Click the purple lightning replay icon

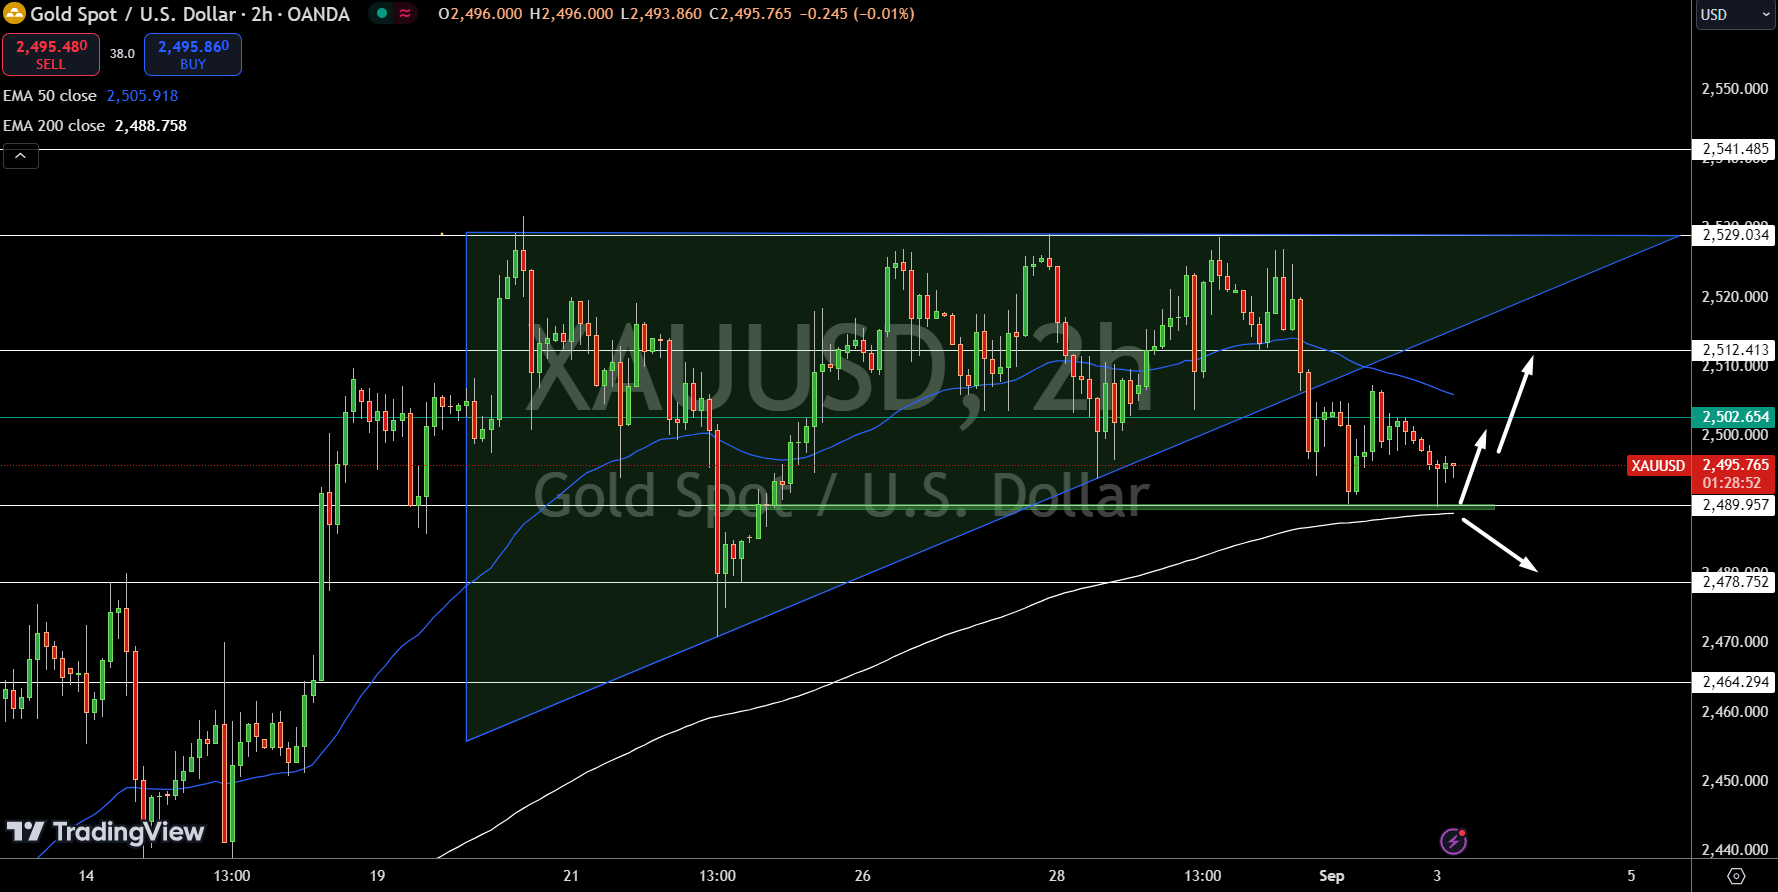pos(1453,841)
